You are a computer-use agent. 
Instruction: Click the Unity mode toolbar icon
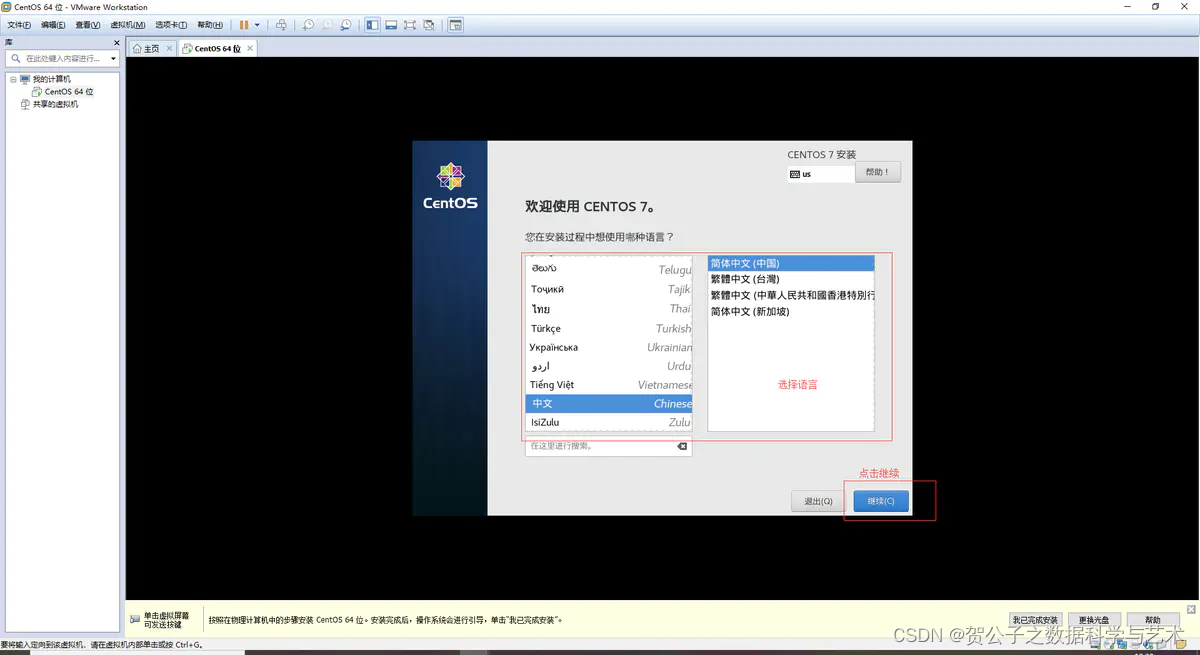coord(429,25)
